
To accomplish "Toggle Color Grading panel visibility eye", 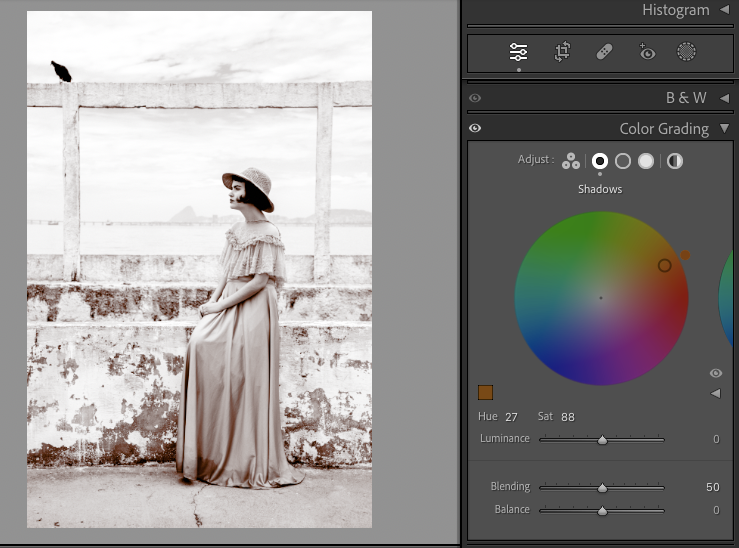I will pyautogui.click(x=475, y=128).
